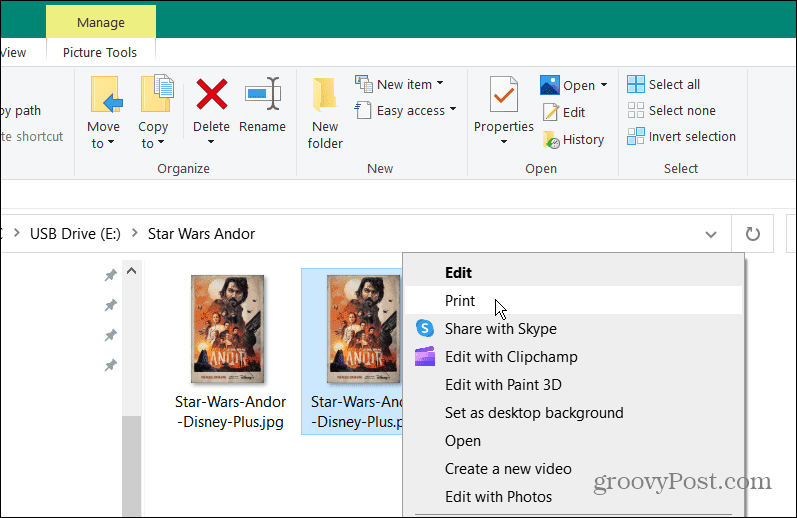Click the red Delete X icon
Screen dimensions: 797x518
click(x=211, y=94)
